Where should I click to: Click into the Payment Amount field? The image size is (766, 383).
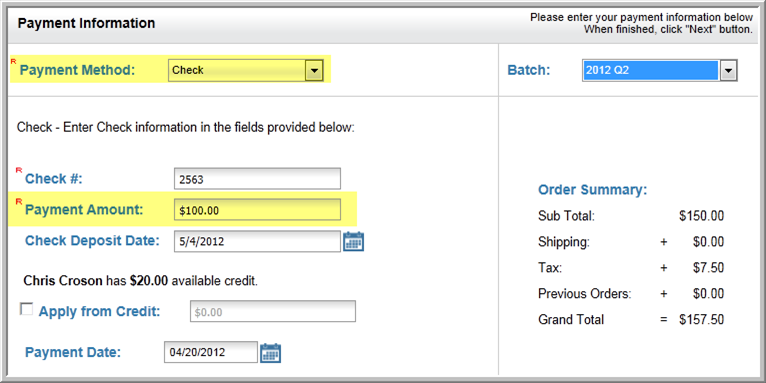coord(257,210)
